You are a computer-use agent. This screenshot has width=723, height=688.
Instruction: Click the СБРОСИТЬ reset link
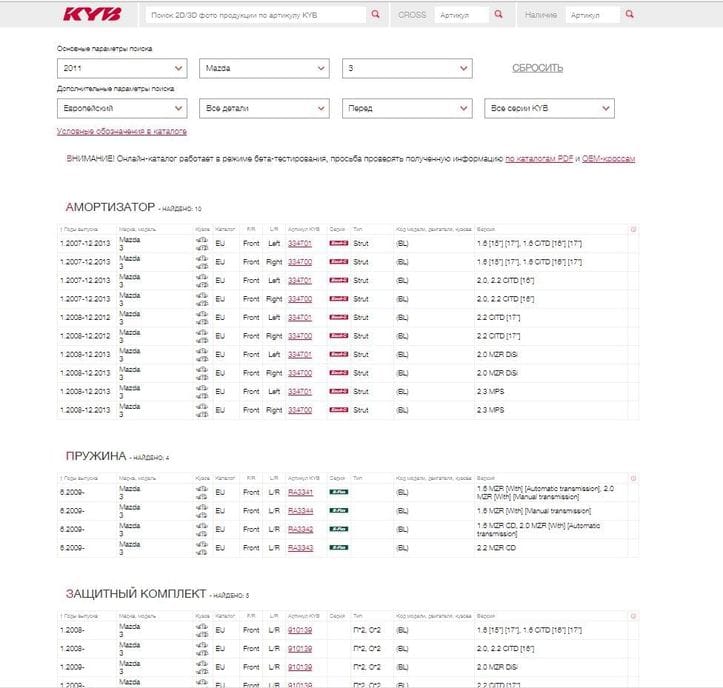click(537, 68)
